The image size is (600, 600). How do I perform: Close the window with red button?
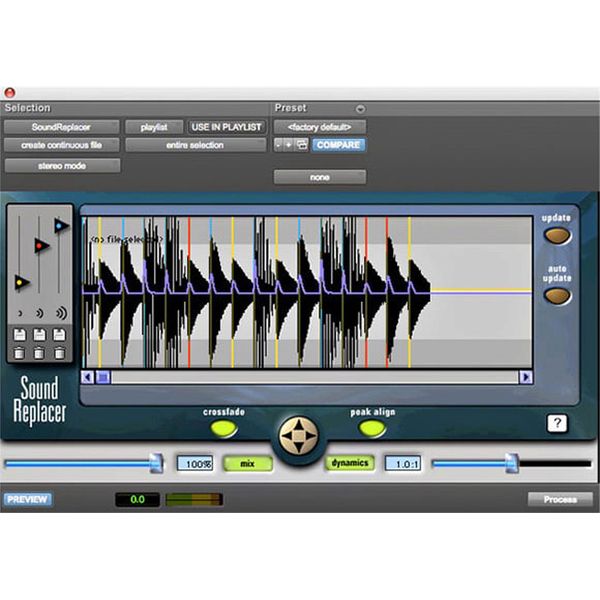click(x=10, y=93)
